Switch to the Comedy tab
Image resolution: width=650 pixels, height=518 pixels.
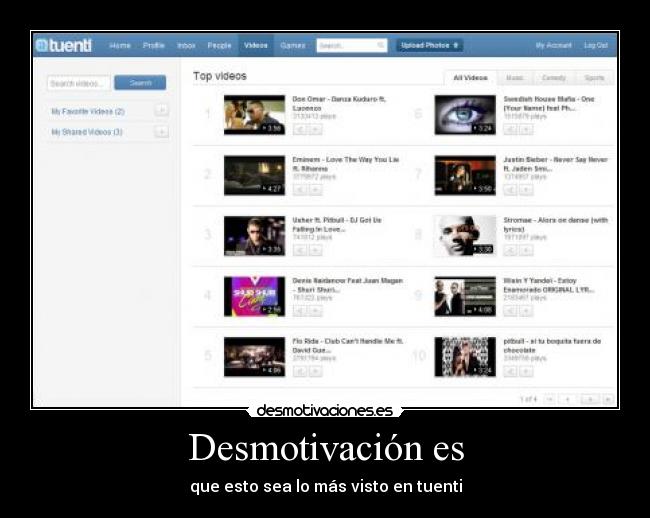tap(554, 78)
